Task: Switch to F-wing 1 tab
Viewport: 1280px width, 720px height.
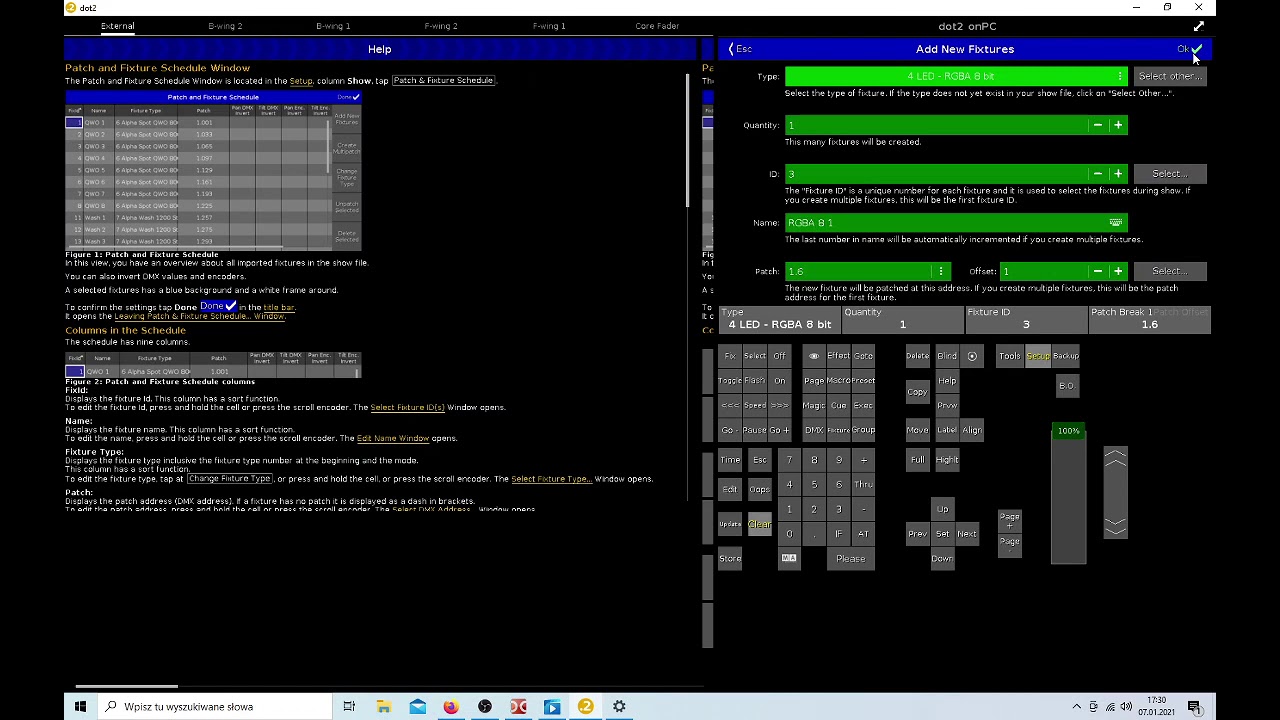Action: [x=549, y=26]
